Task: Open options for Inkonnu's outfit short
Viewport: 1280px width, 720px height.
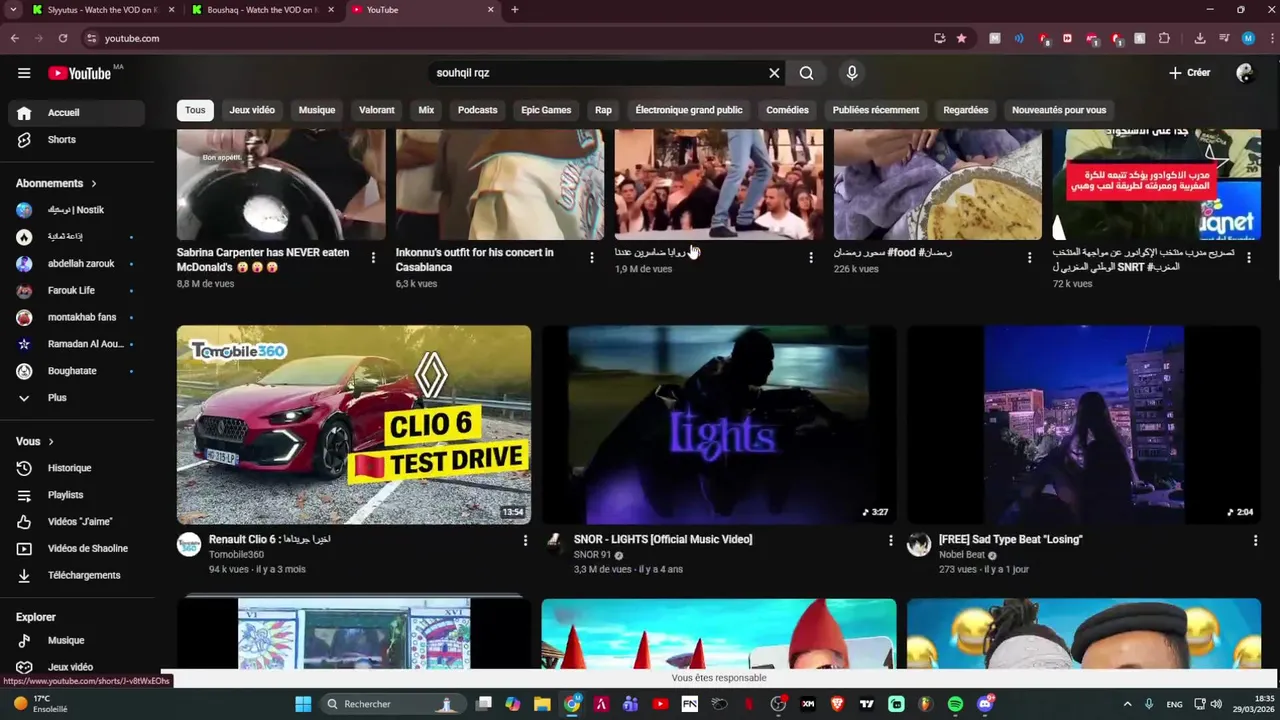Action: pos(592,258)
